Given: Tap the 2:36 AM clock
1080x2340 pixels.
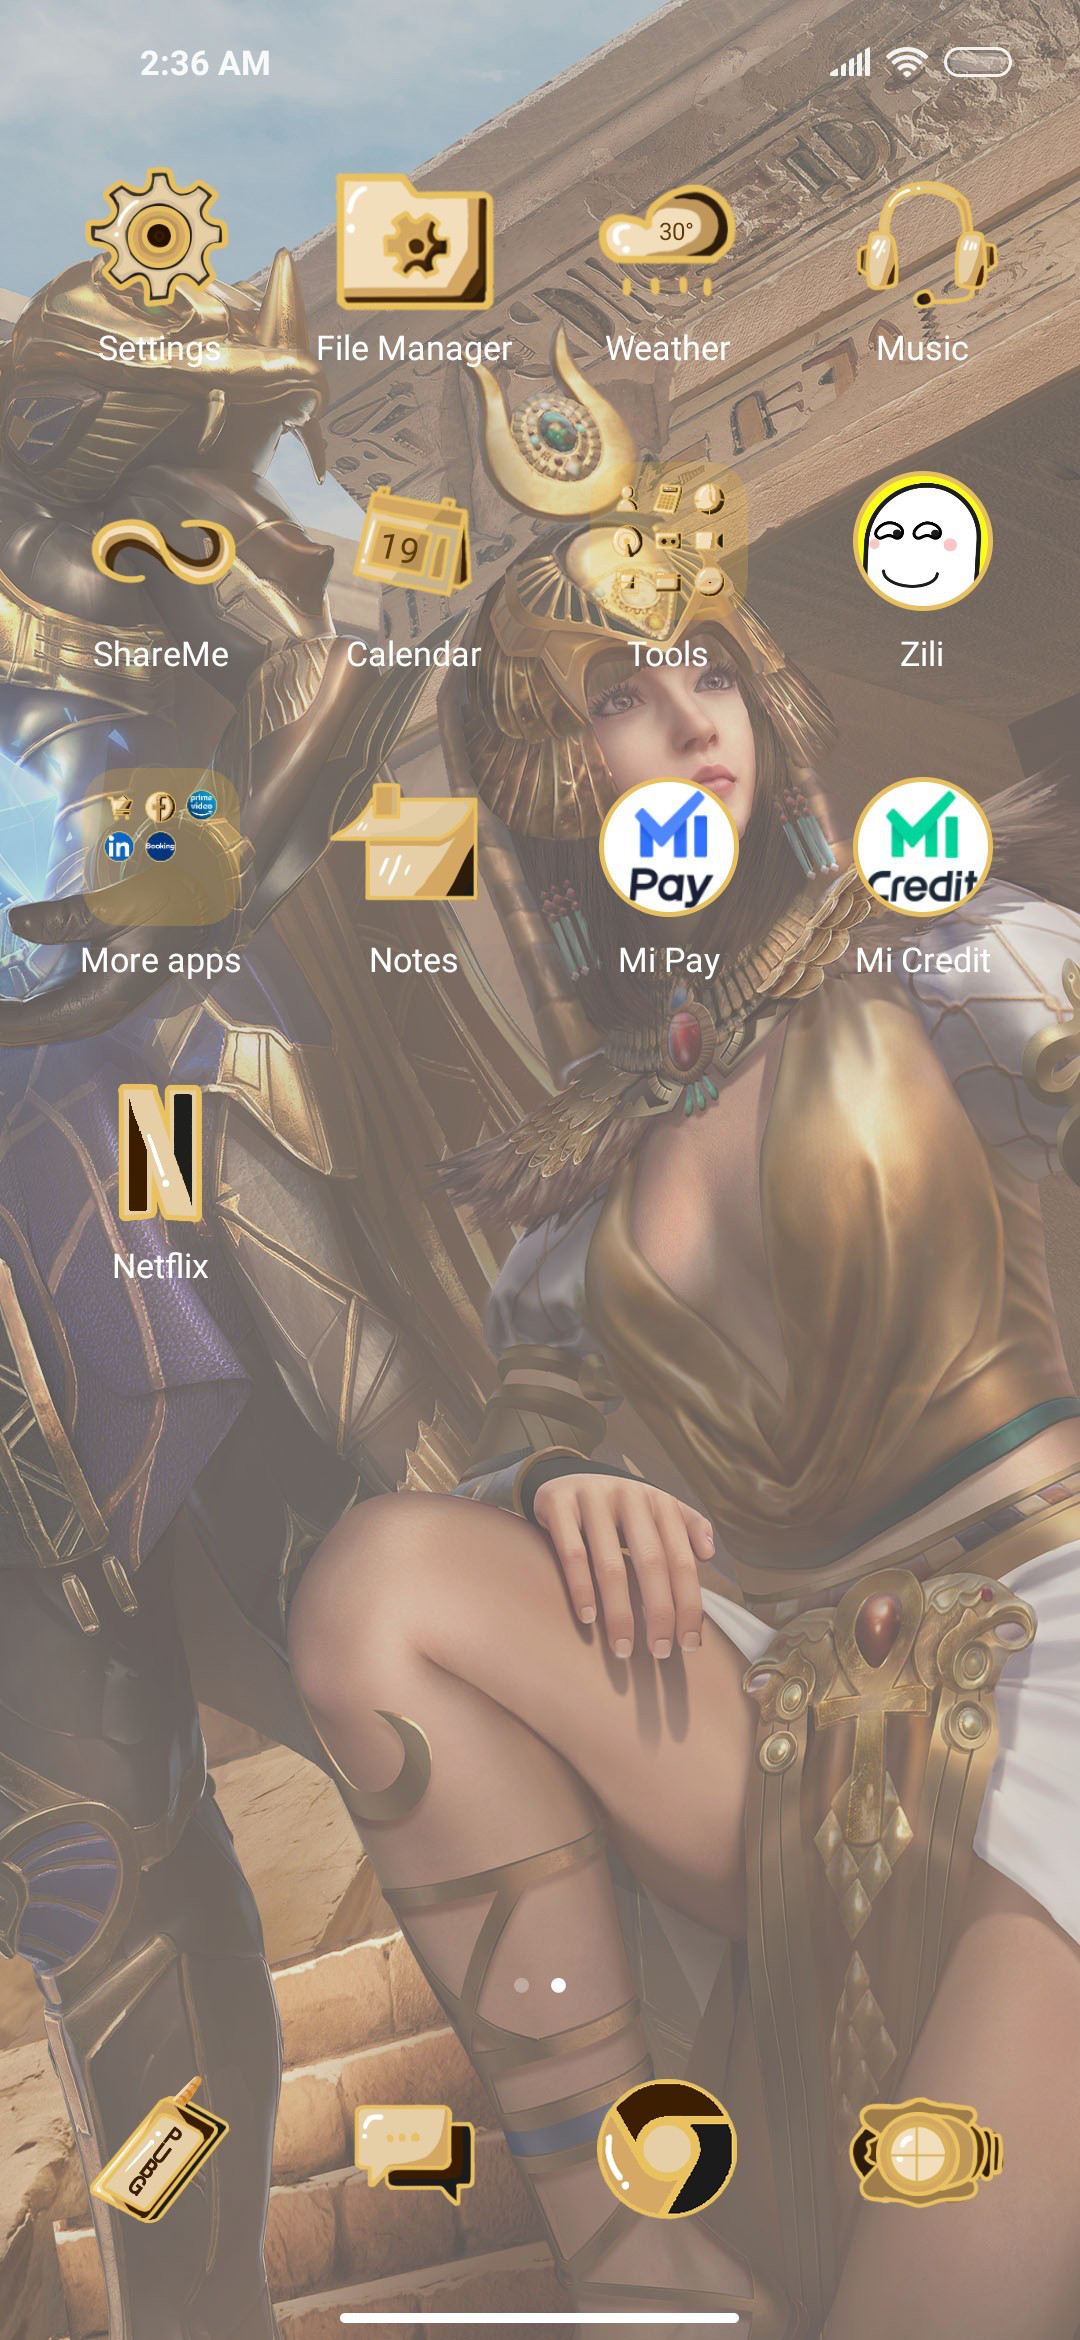Looking at the screenshot, I should [x=205, y=63].
